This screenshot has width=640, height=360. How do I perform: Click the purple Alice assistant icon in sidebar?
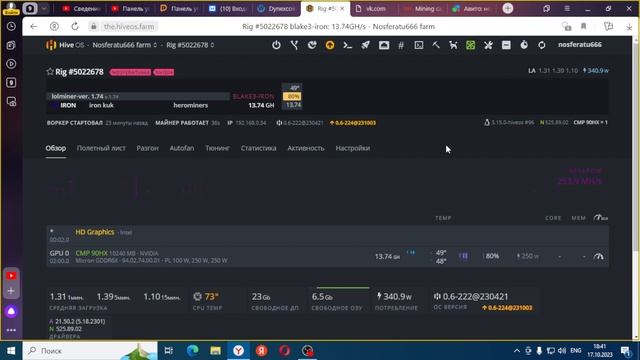(11, 311)
